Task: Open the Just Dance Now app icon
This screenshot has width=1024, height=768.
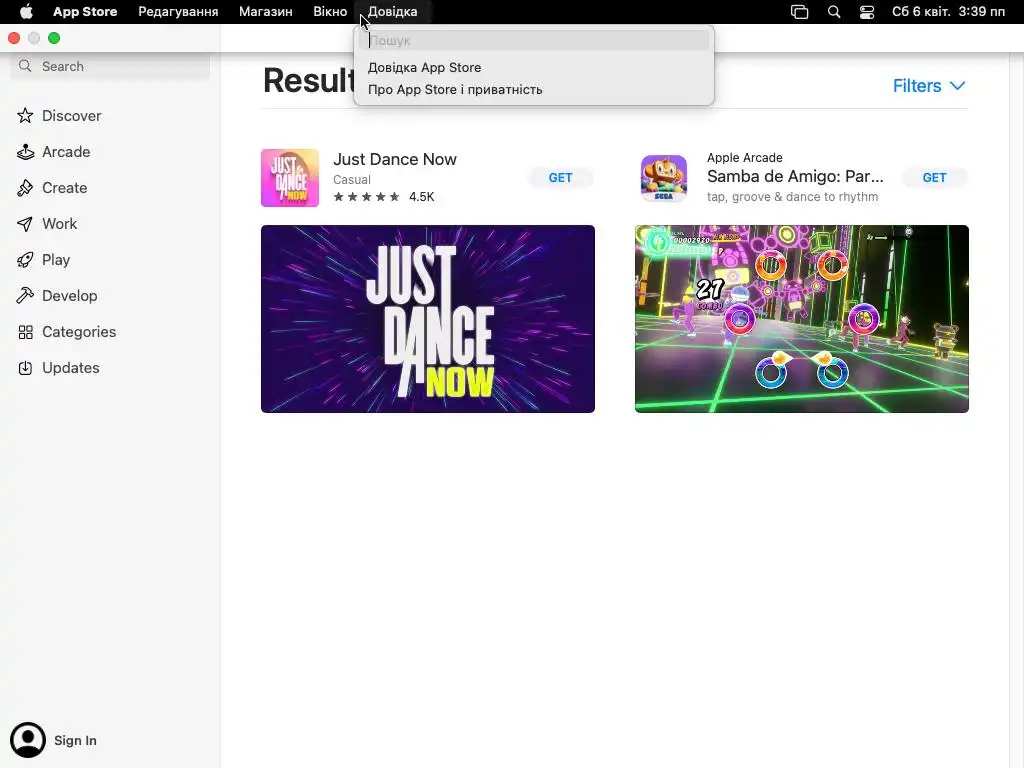Action: (290, 178)
